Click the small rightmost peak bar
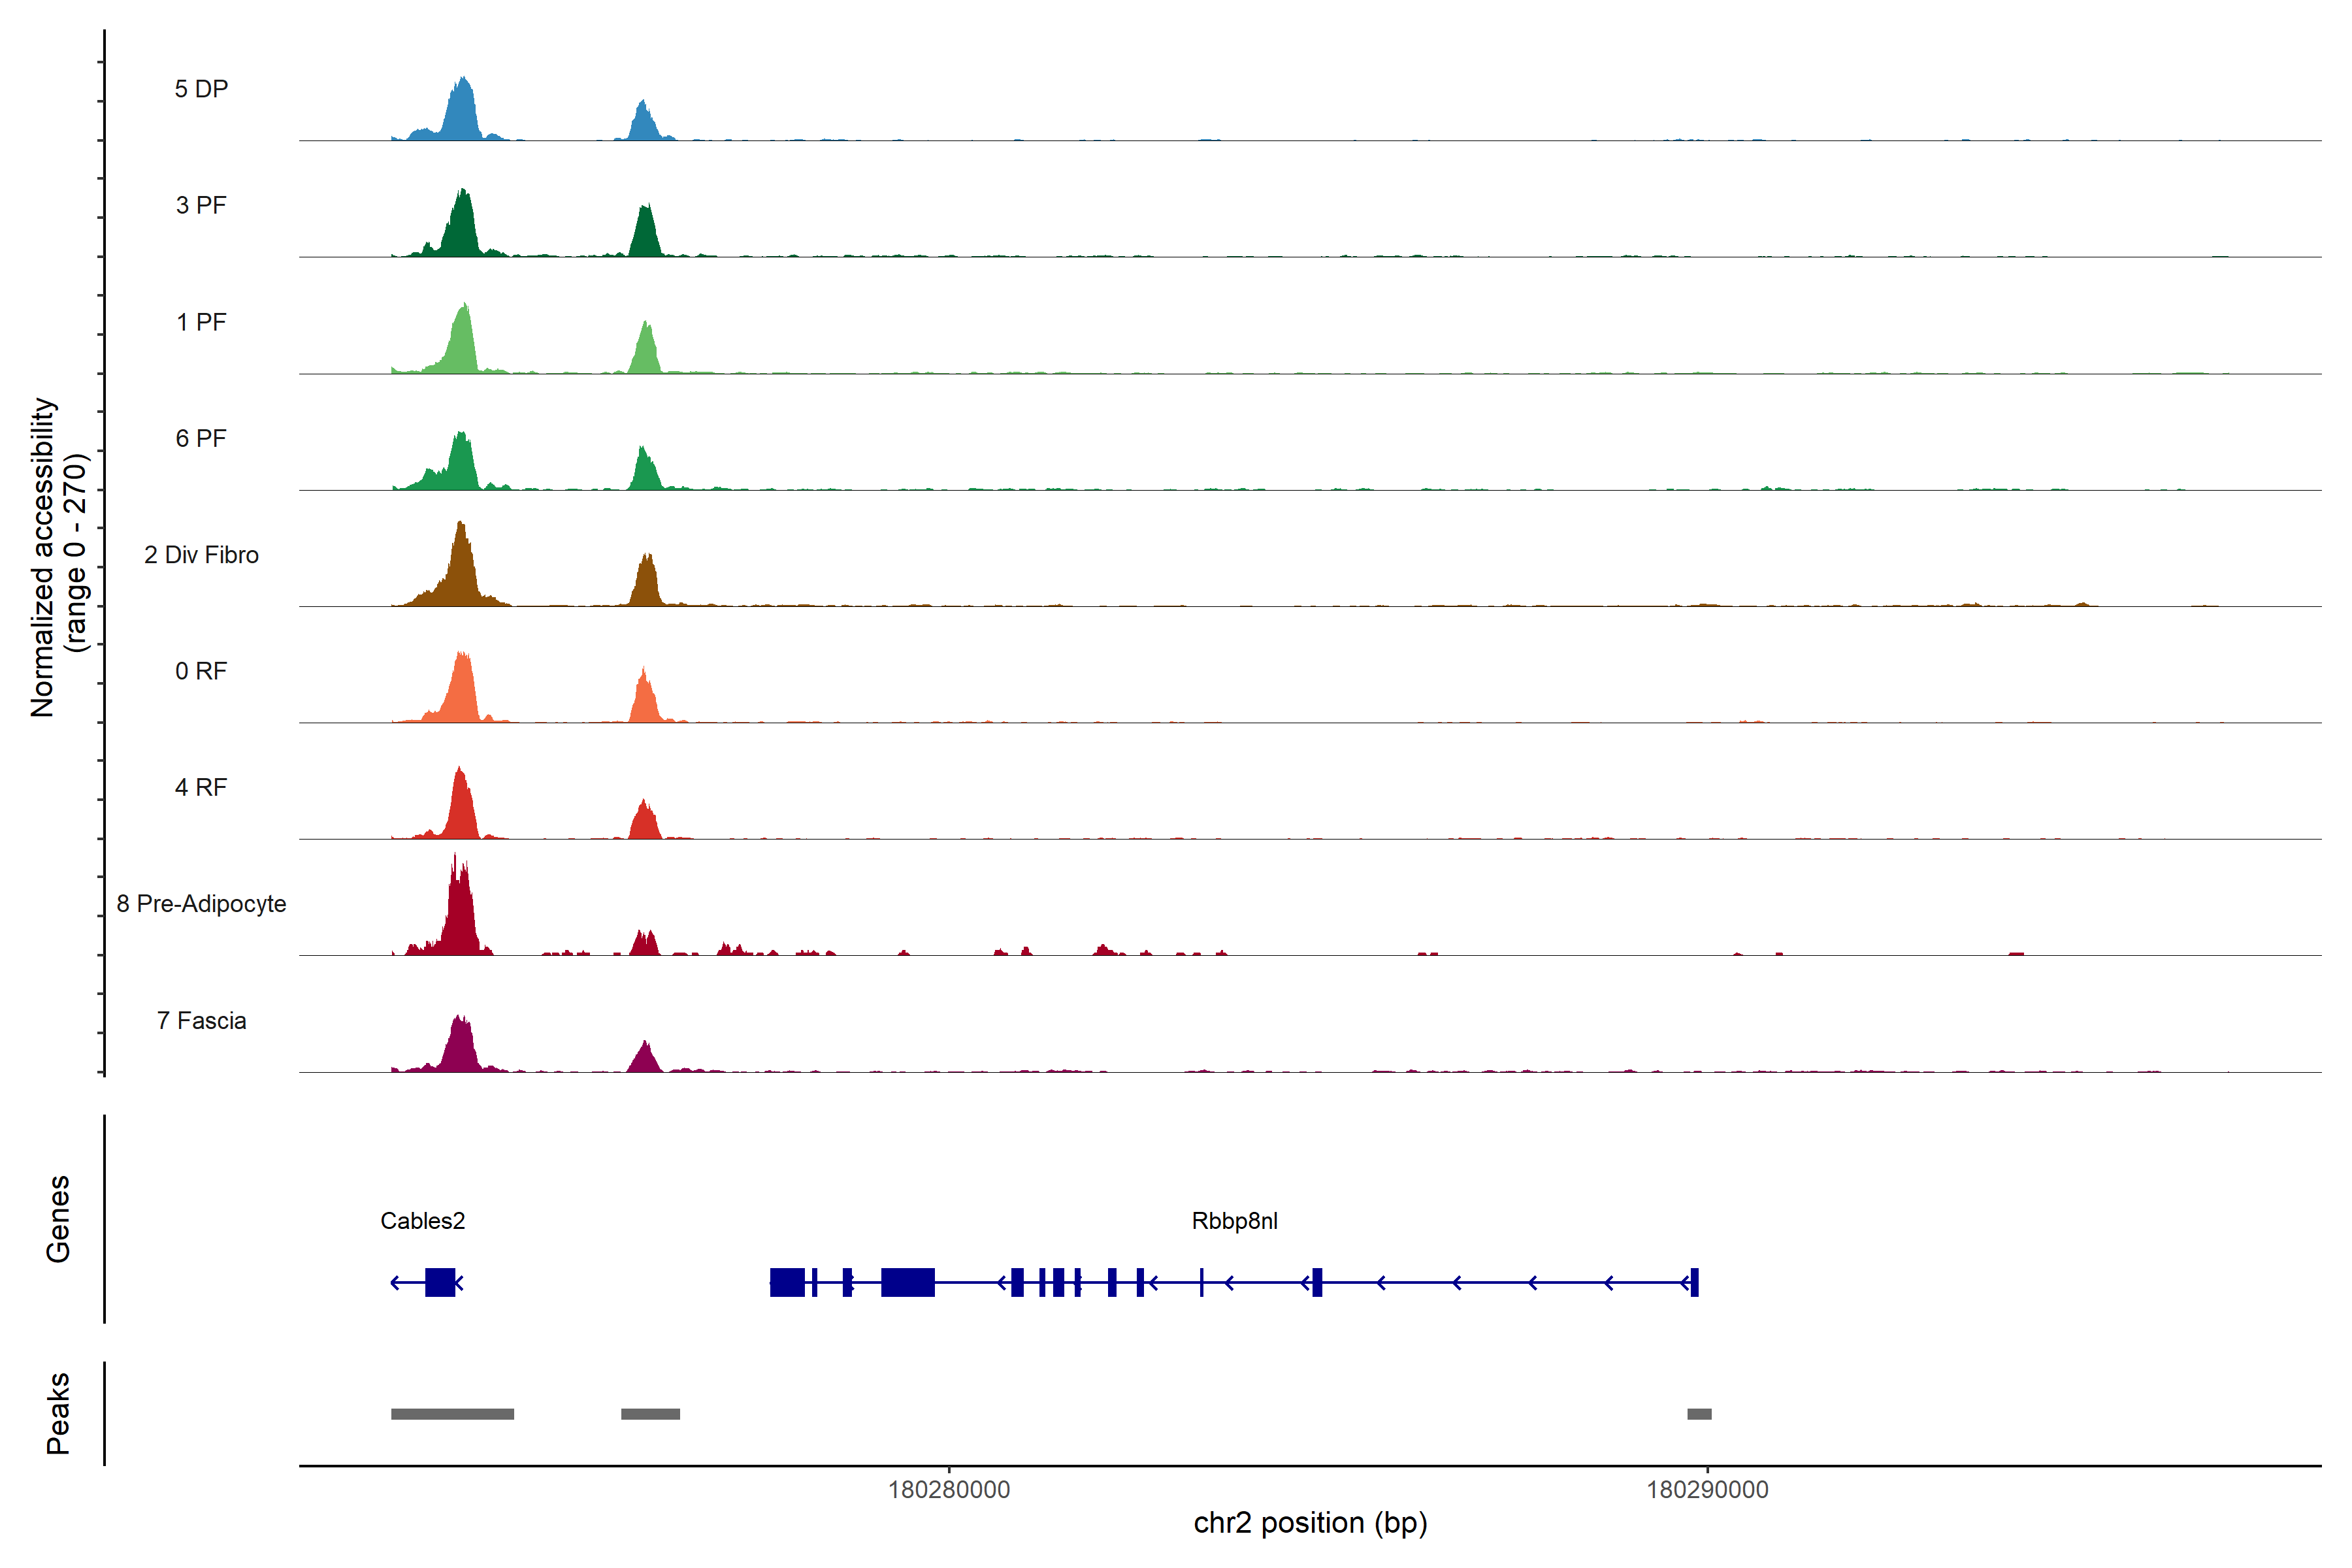 1699,1414
